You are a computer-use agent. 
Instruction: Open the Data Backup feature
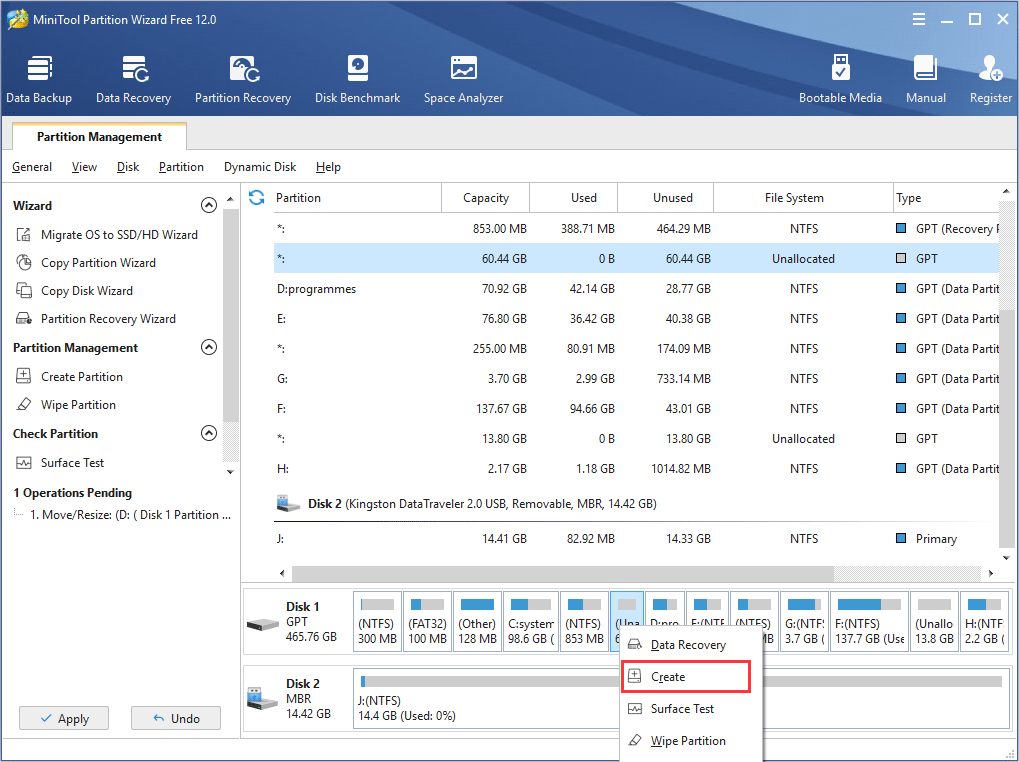[39, 78]
